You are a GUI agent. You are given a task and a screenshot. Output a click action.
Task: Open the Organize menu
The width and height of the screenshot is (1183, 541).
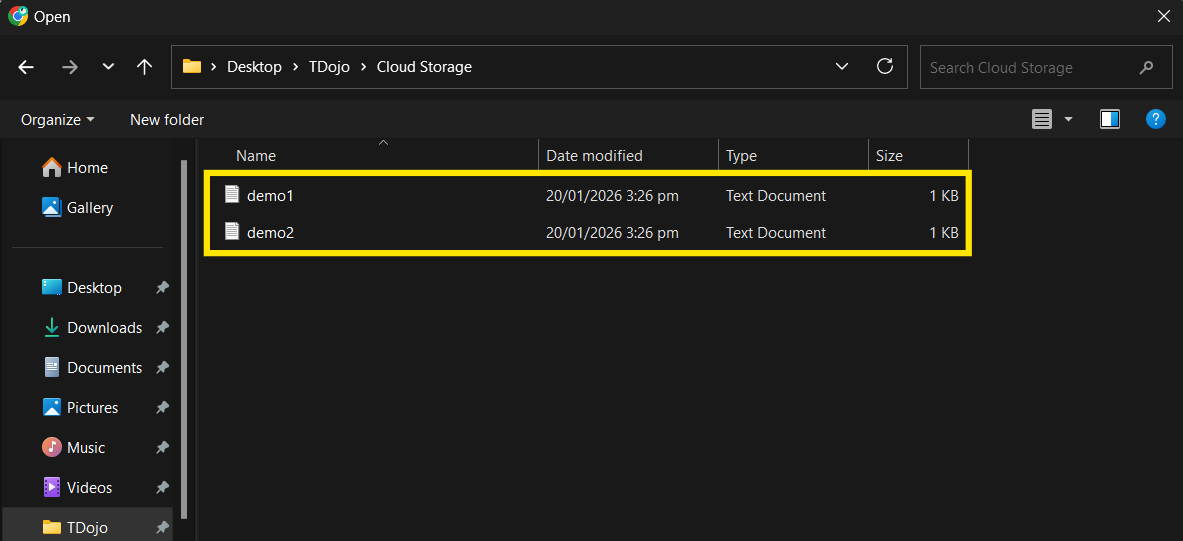[x=57, y=119]
